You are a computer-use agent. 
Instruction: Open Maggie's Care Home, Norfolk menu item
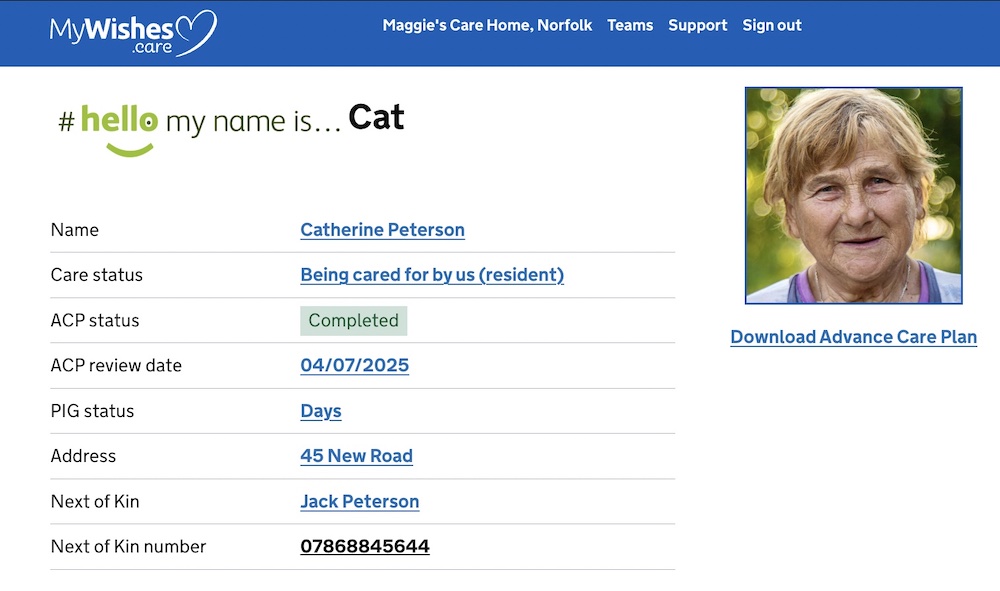click(x=487, y=25)
